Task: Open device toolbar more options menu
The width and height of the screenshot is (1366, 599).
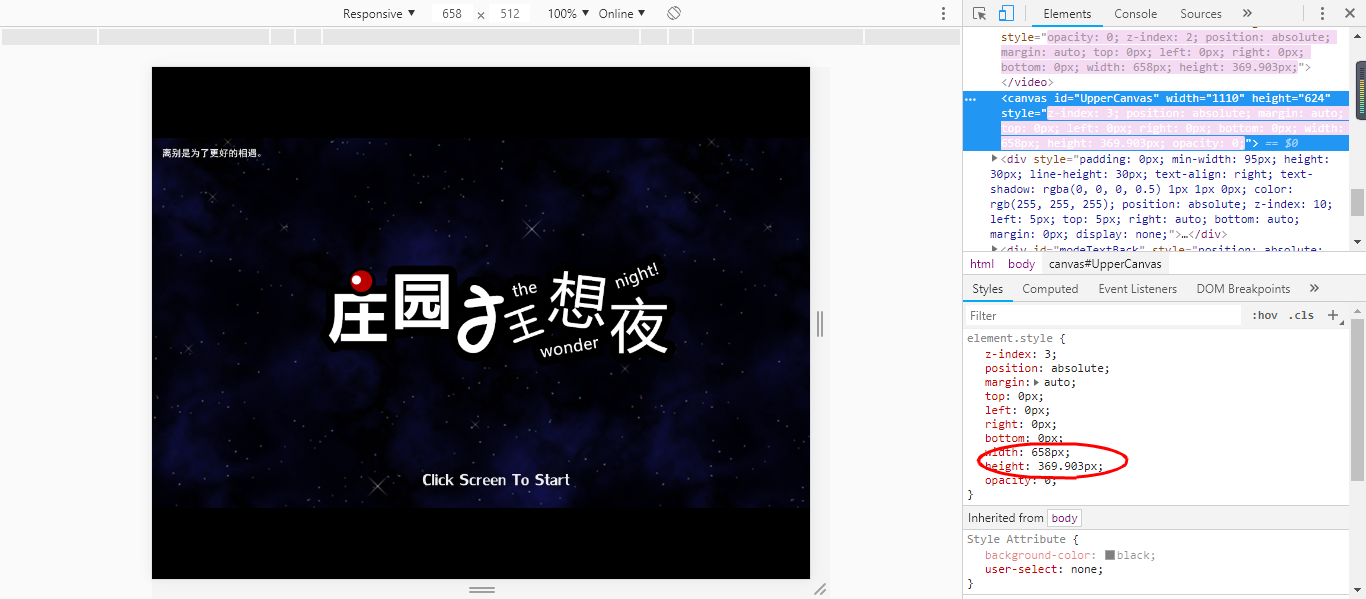Action: click(943, 14)
